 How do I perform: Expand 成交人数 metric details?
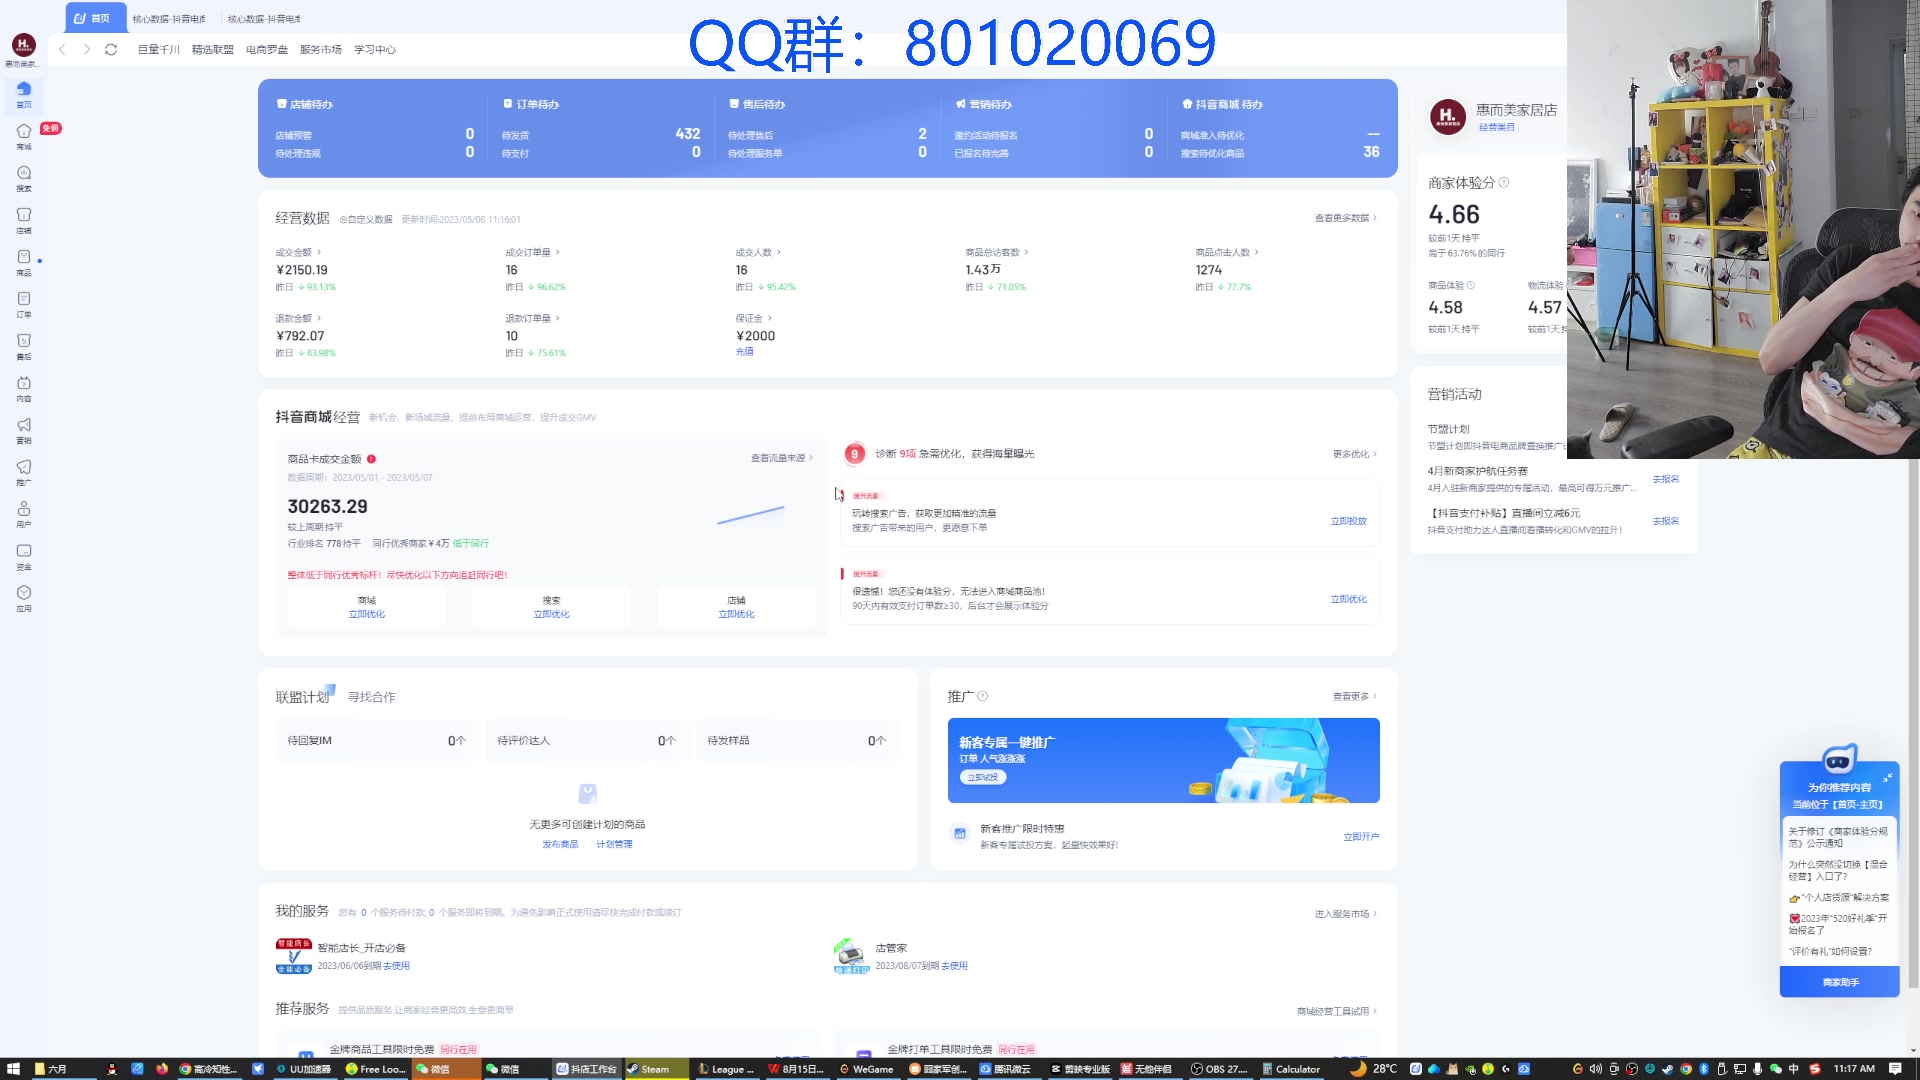758,252
